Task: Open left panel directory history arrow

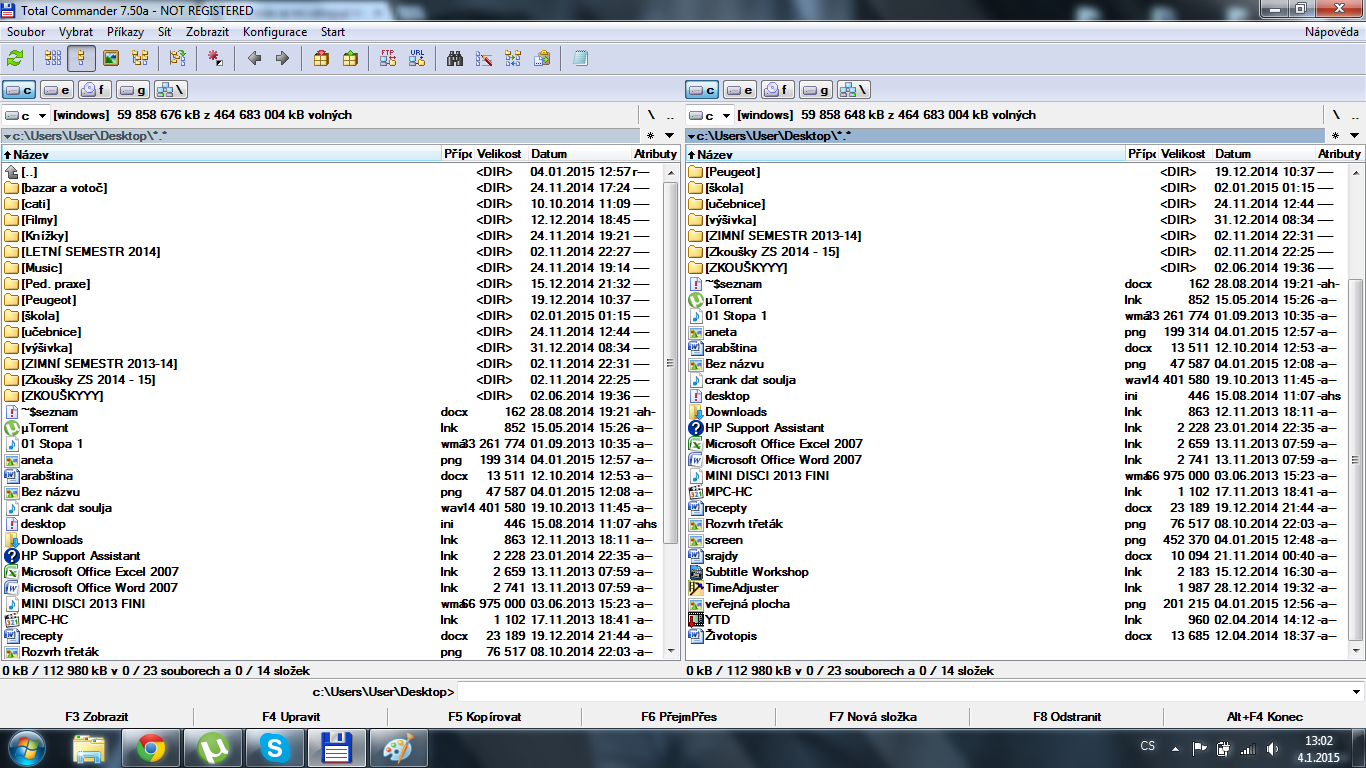Action: click(x=669, y=135)
